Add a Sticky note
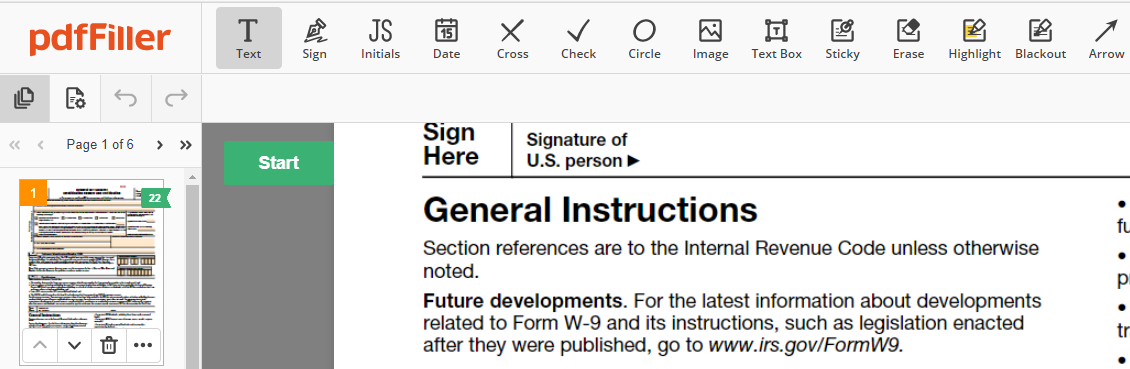Screen dimensions: 1130x369 point(842,38)
